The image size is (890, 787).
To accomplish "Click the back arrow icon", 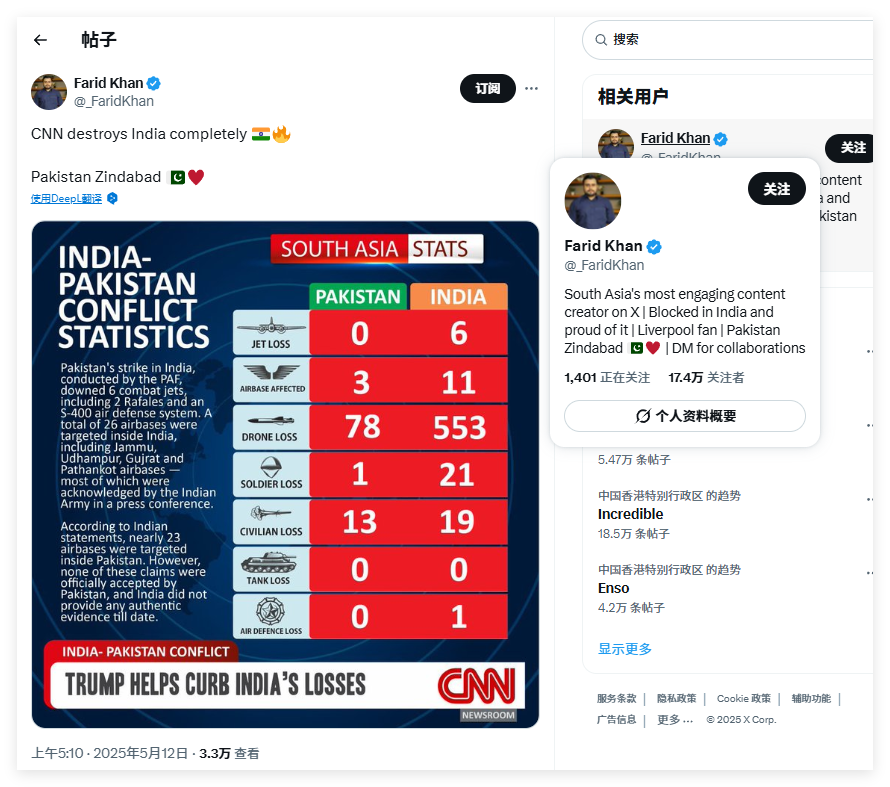I will 40,40.
